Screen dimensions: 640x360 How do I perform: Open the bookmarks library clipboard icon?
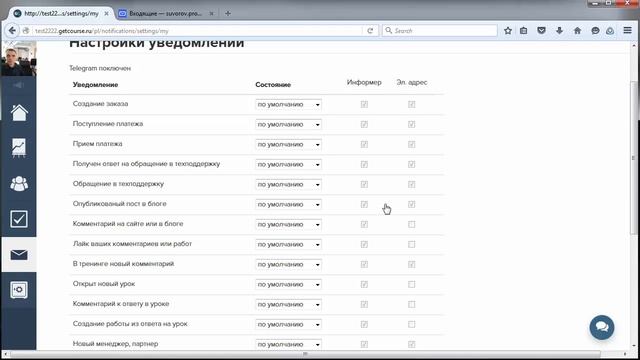(524, 31)
